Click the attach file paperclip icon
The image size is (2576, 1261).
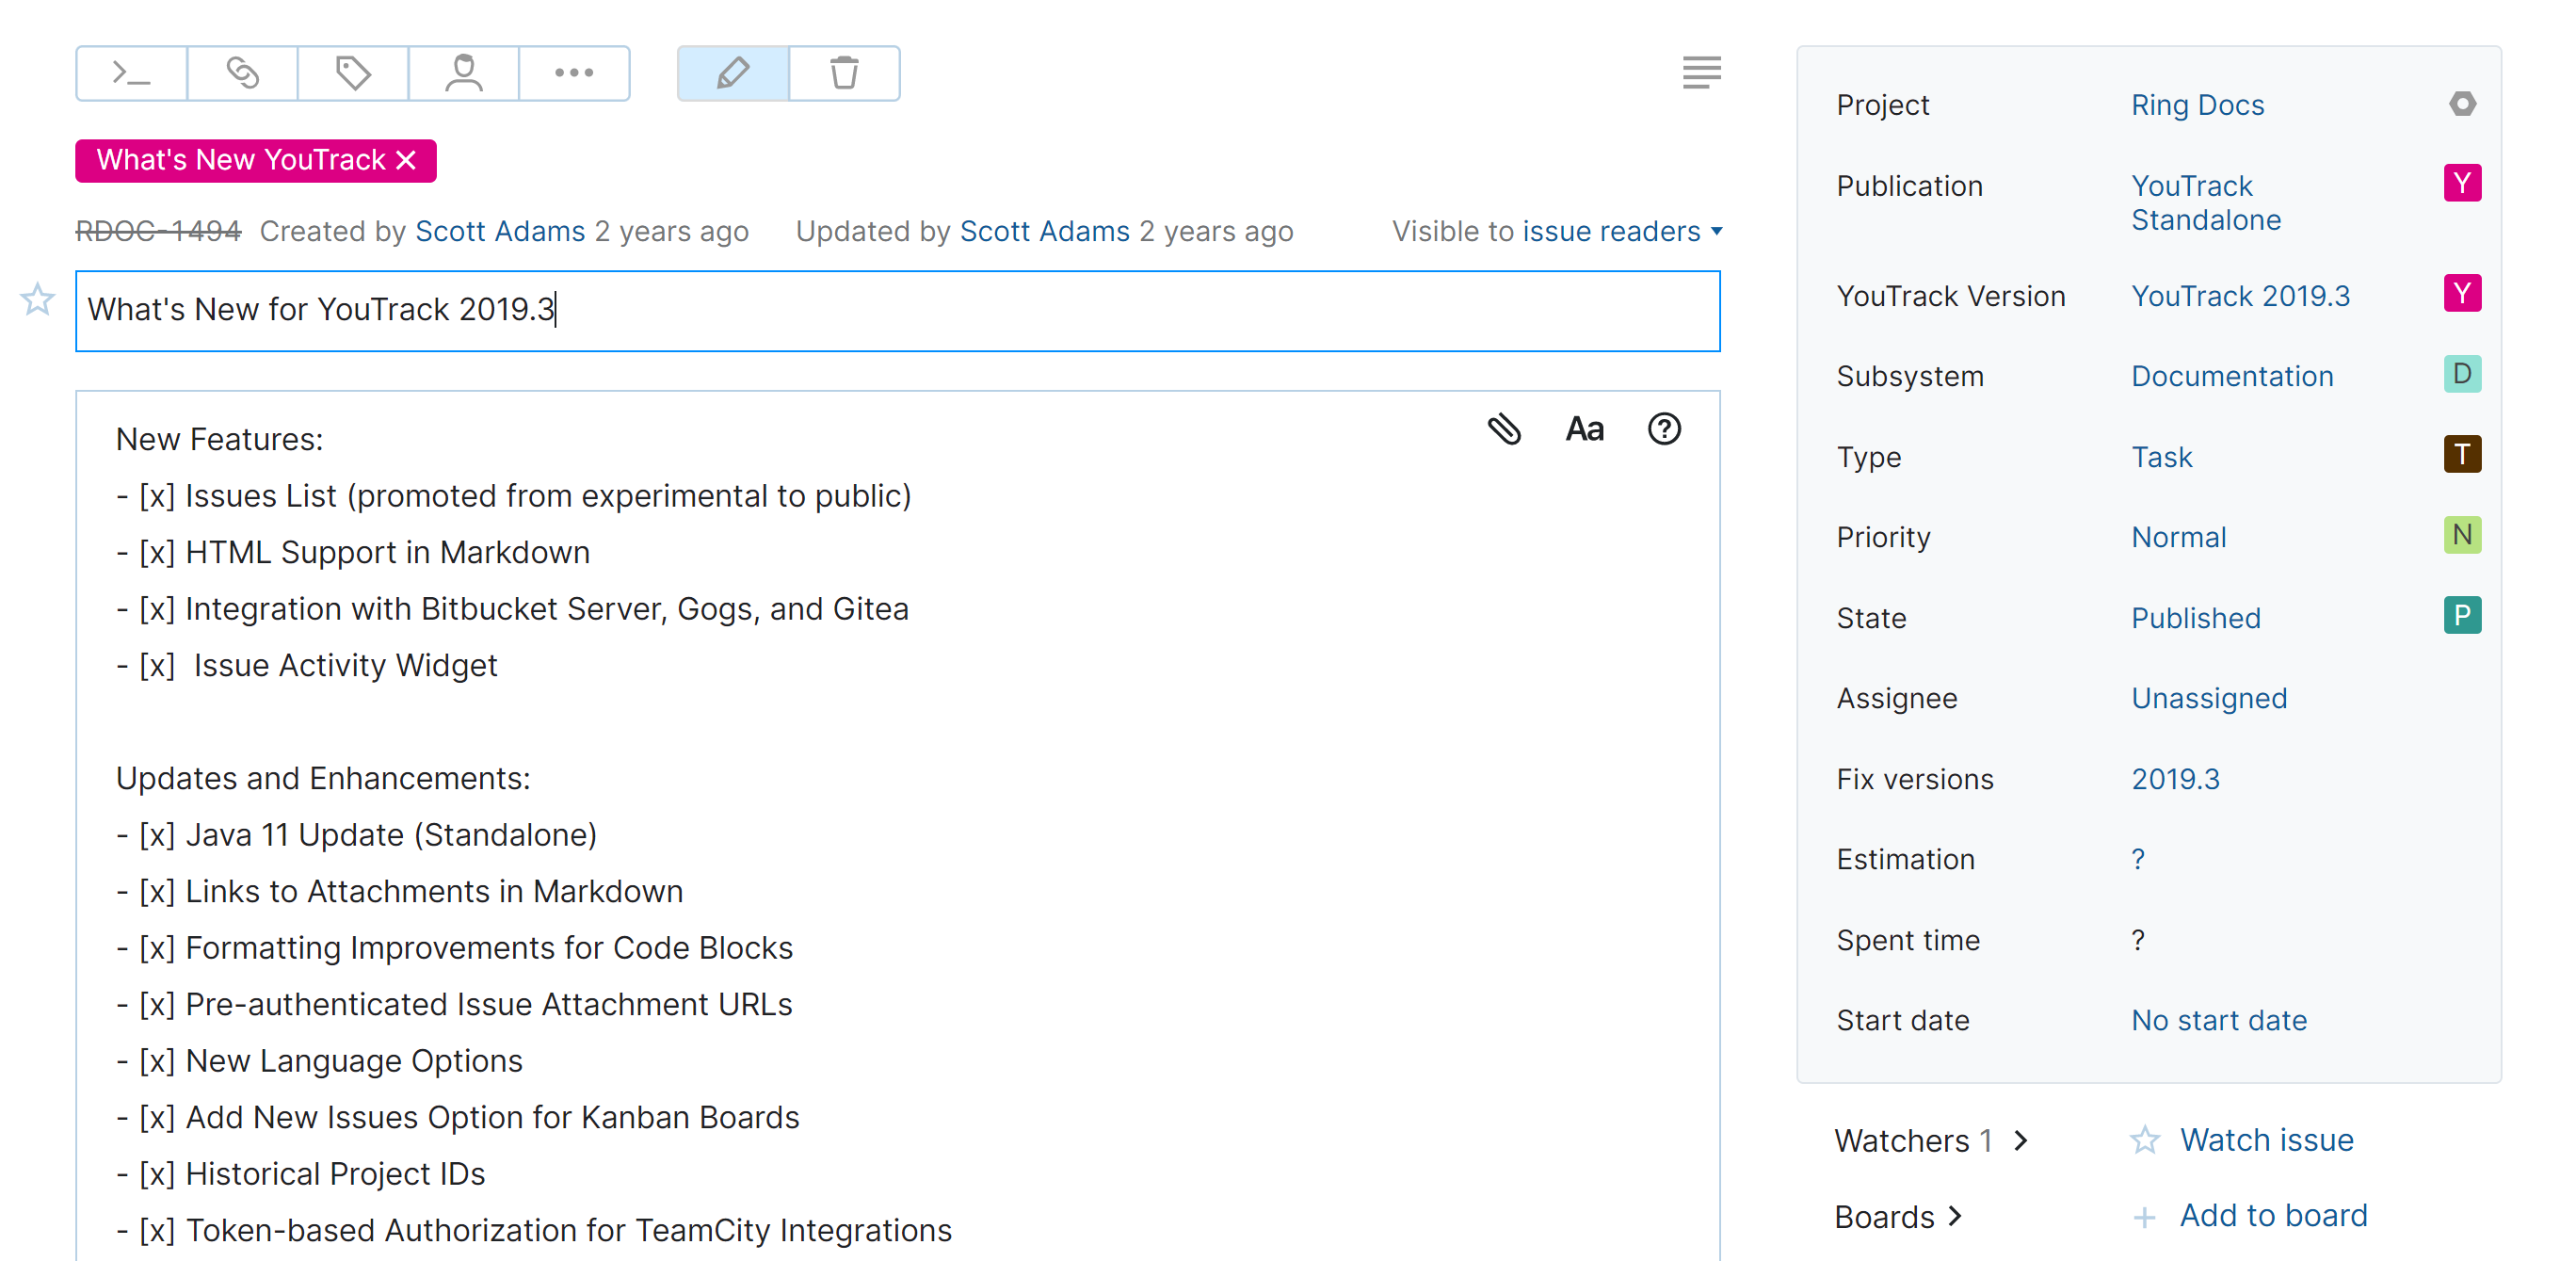[x=1504, y=429]
